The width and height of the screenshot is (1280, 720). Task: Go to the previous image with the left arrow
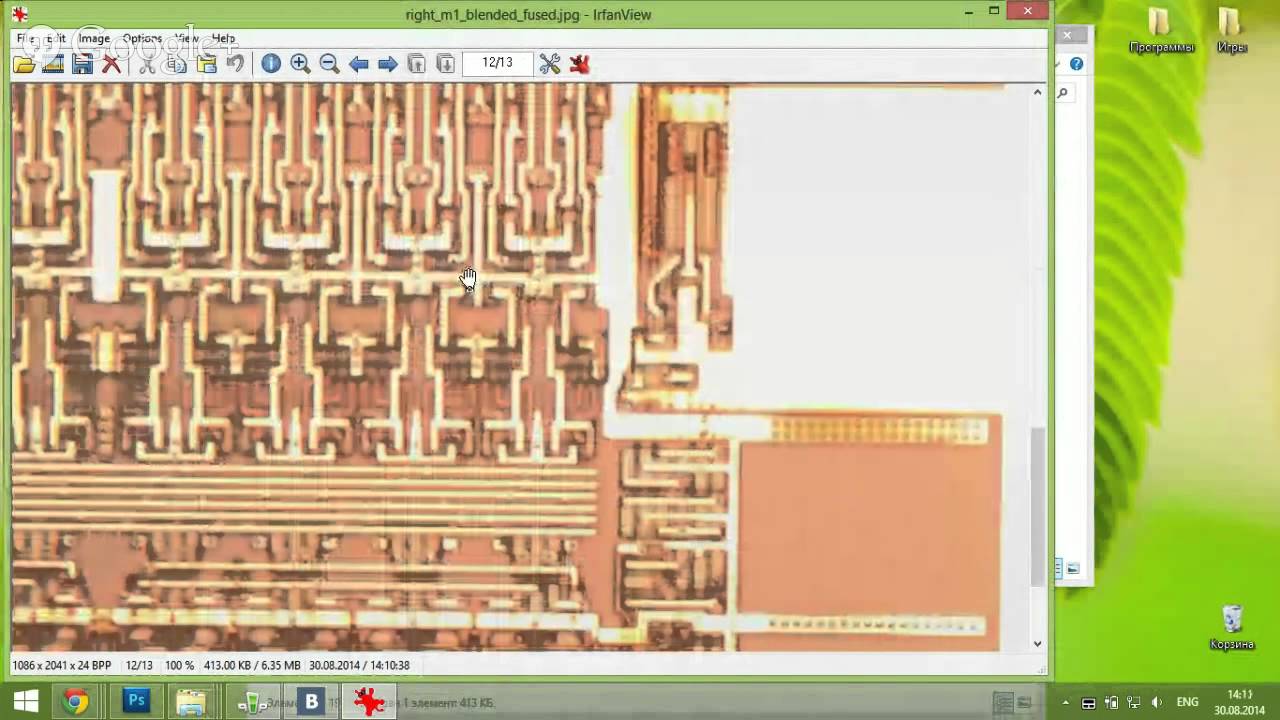tap(358, 64)
